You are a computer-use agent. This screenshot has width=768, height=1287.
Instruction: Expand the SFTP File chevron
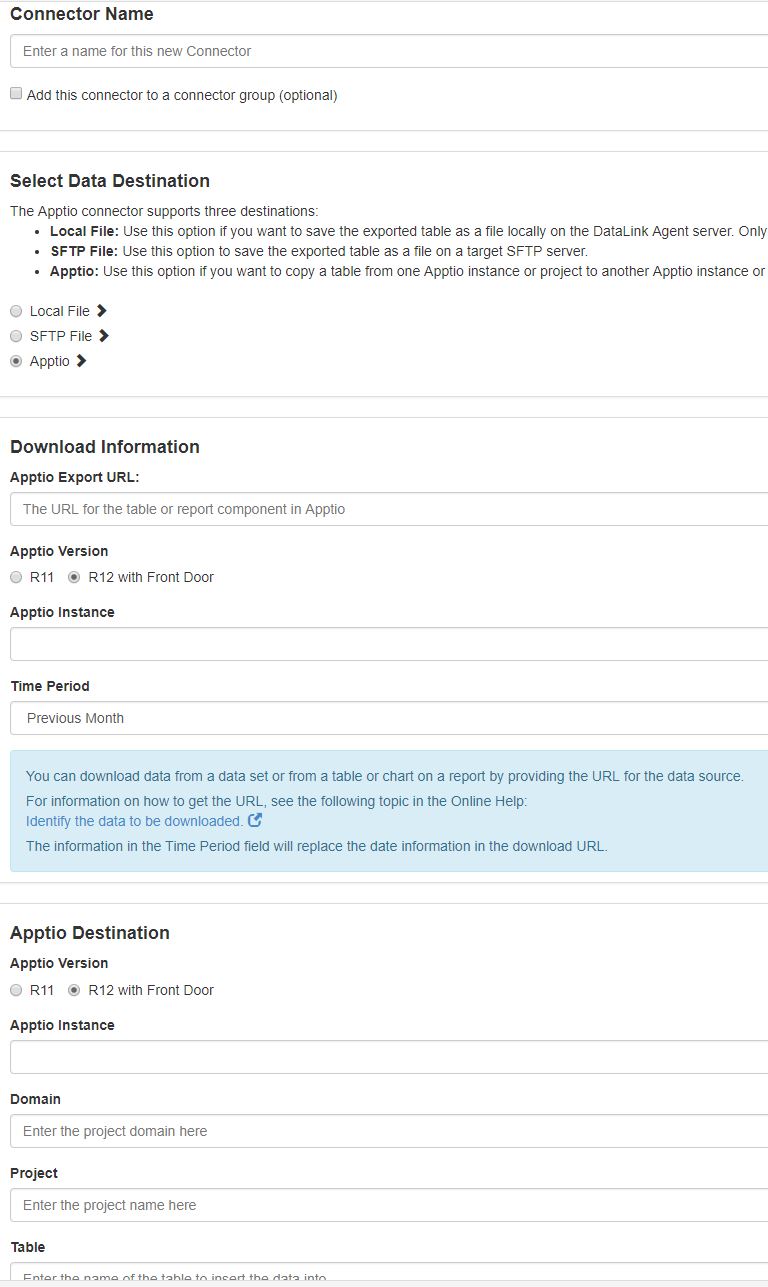tap(103, 336)
